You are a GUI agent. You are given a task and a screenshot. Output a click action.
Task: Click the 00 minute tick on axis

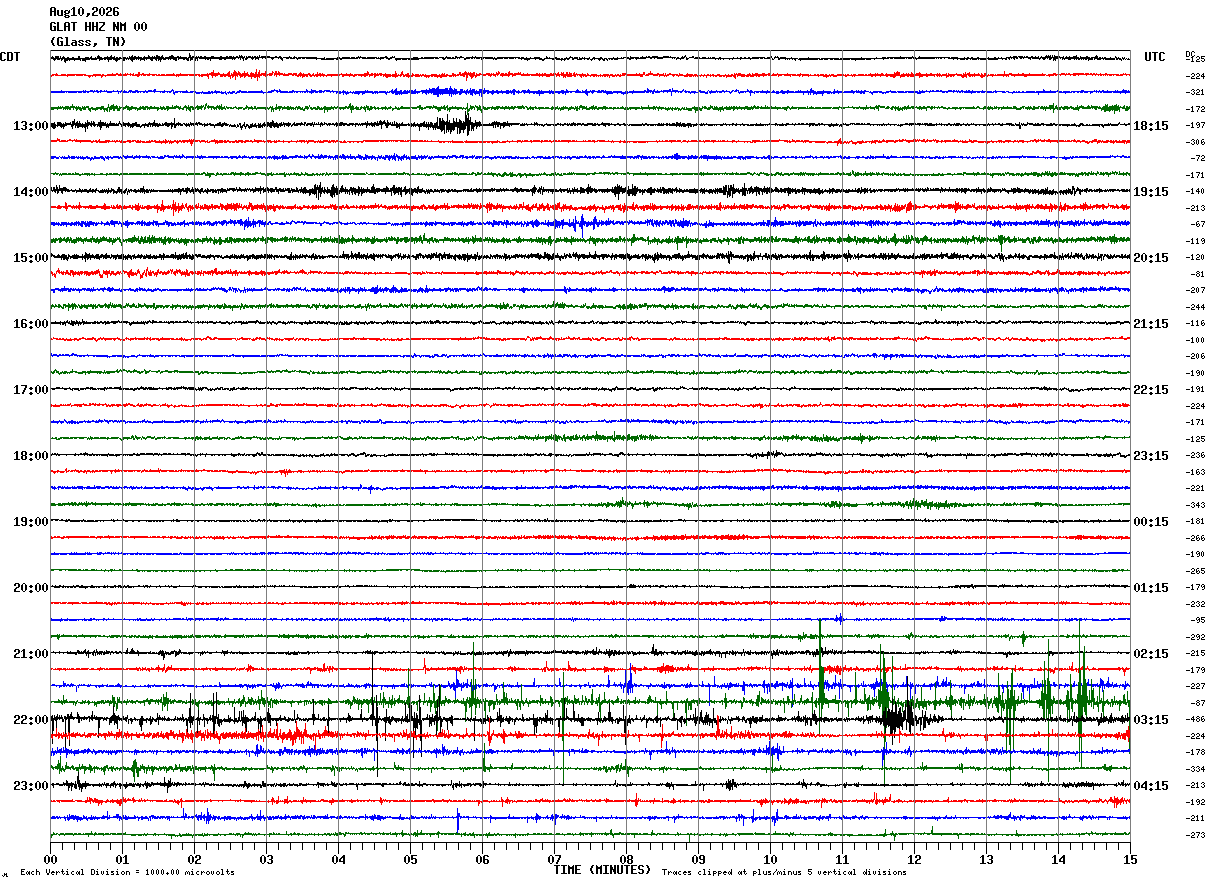[x=50, y=859]
